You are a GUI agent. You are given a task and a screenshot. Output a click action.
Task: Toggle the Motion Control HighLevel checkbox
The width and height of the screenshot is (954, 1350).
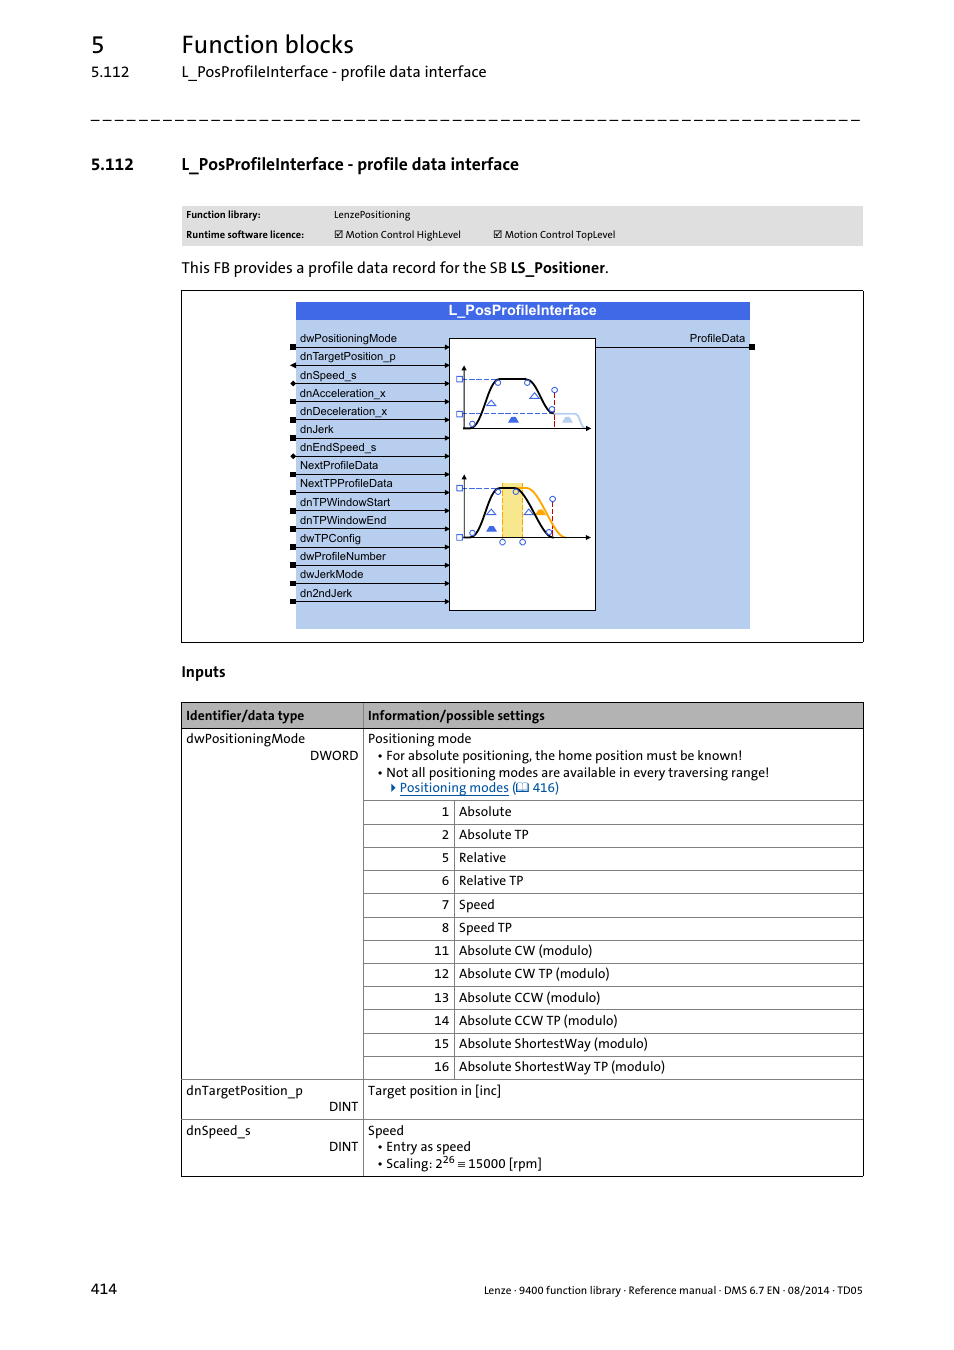338,235
